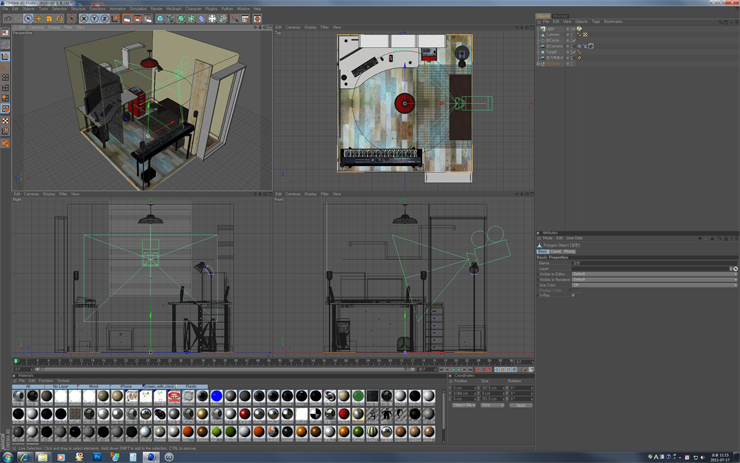Toggle X-axis lock
The image size is (740, 463).
84,19
